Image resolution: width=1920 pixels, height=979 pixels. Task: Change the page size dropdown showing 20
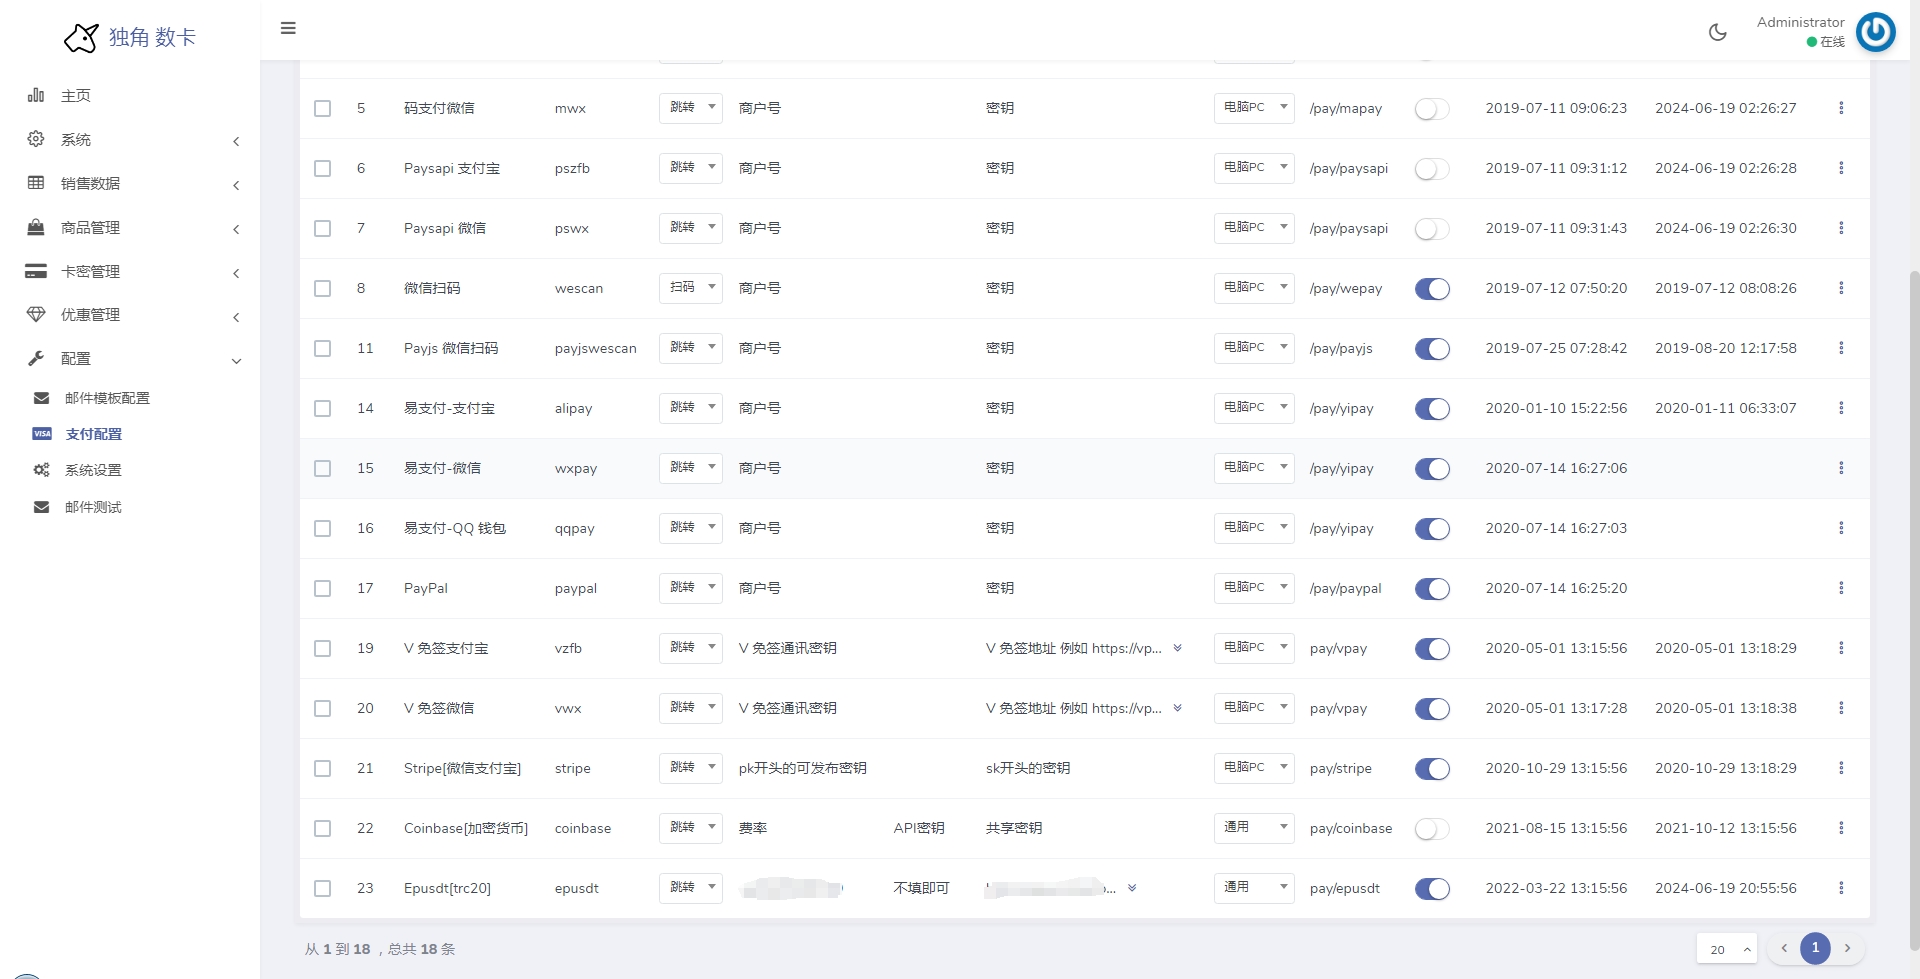(1726, 949)
